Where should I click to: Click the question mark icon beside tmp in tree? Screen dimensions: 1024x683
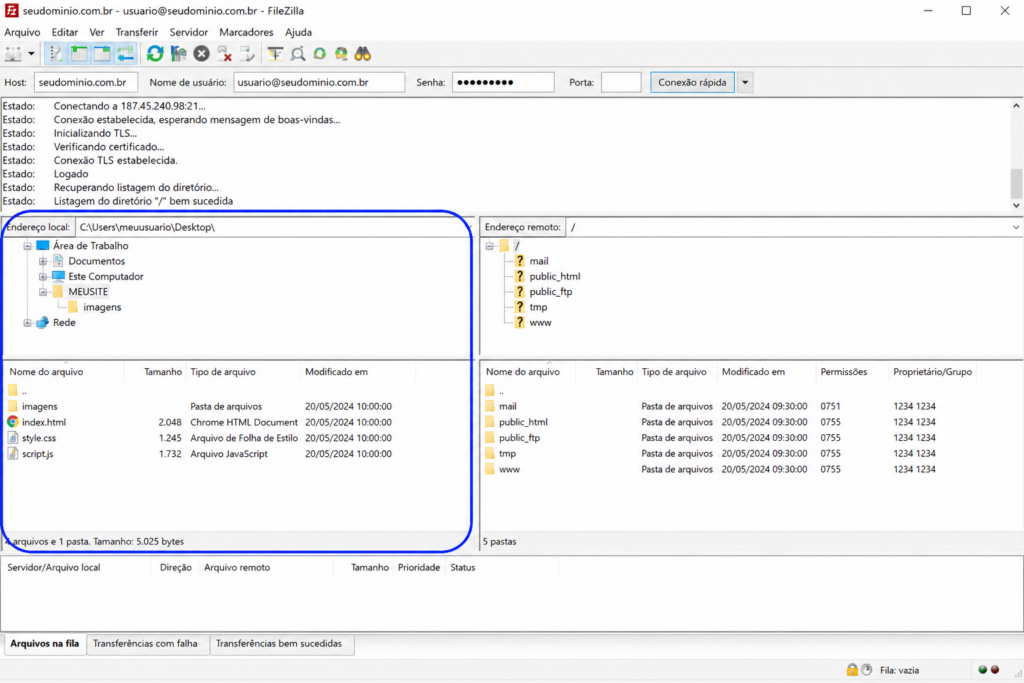tap(520, 307)
